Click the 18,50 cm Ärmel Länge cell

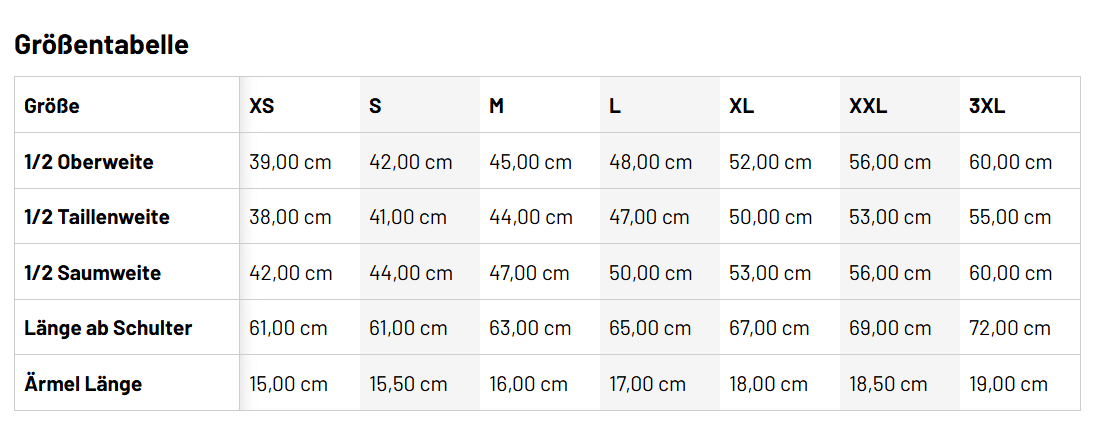[889, 384]
